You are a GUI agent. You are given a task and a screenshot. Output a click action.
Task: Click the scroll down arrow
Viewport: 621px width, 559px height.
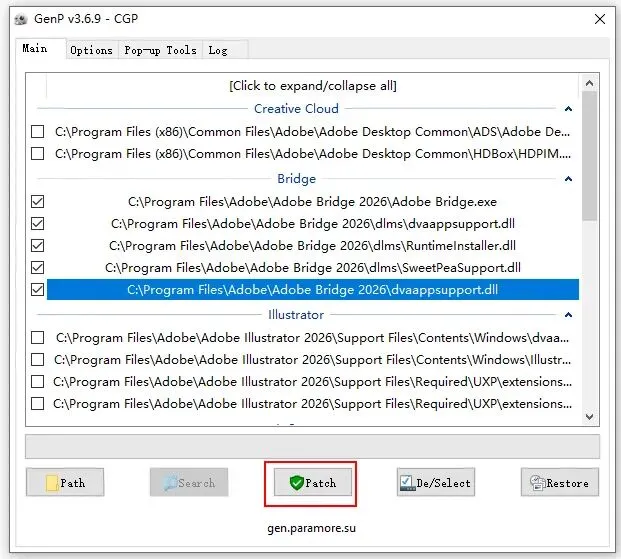coord(589,417)
